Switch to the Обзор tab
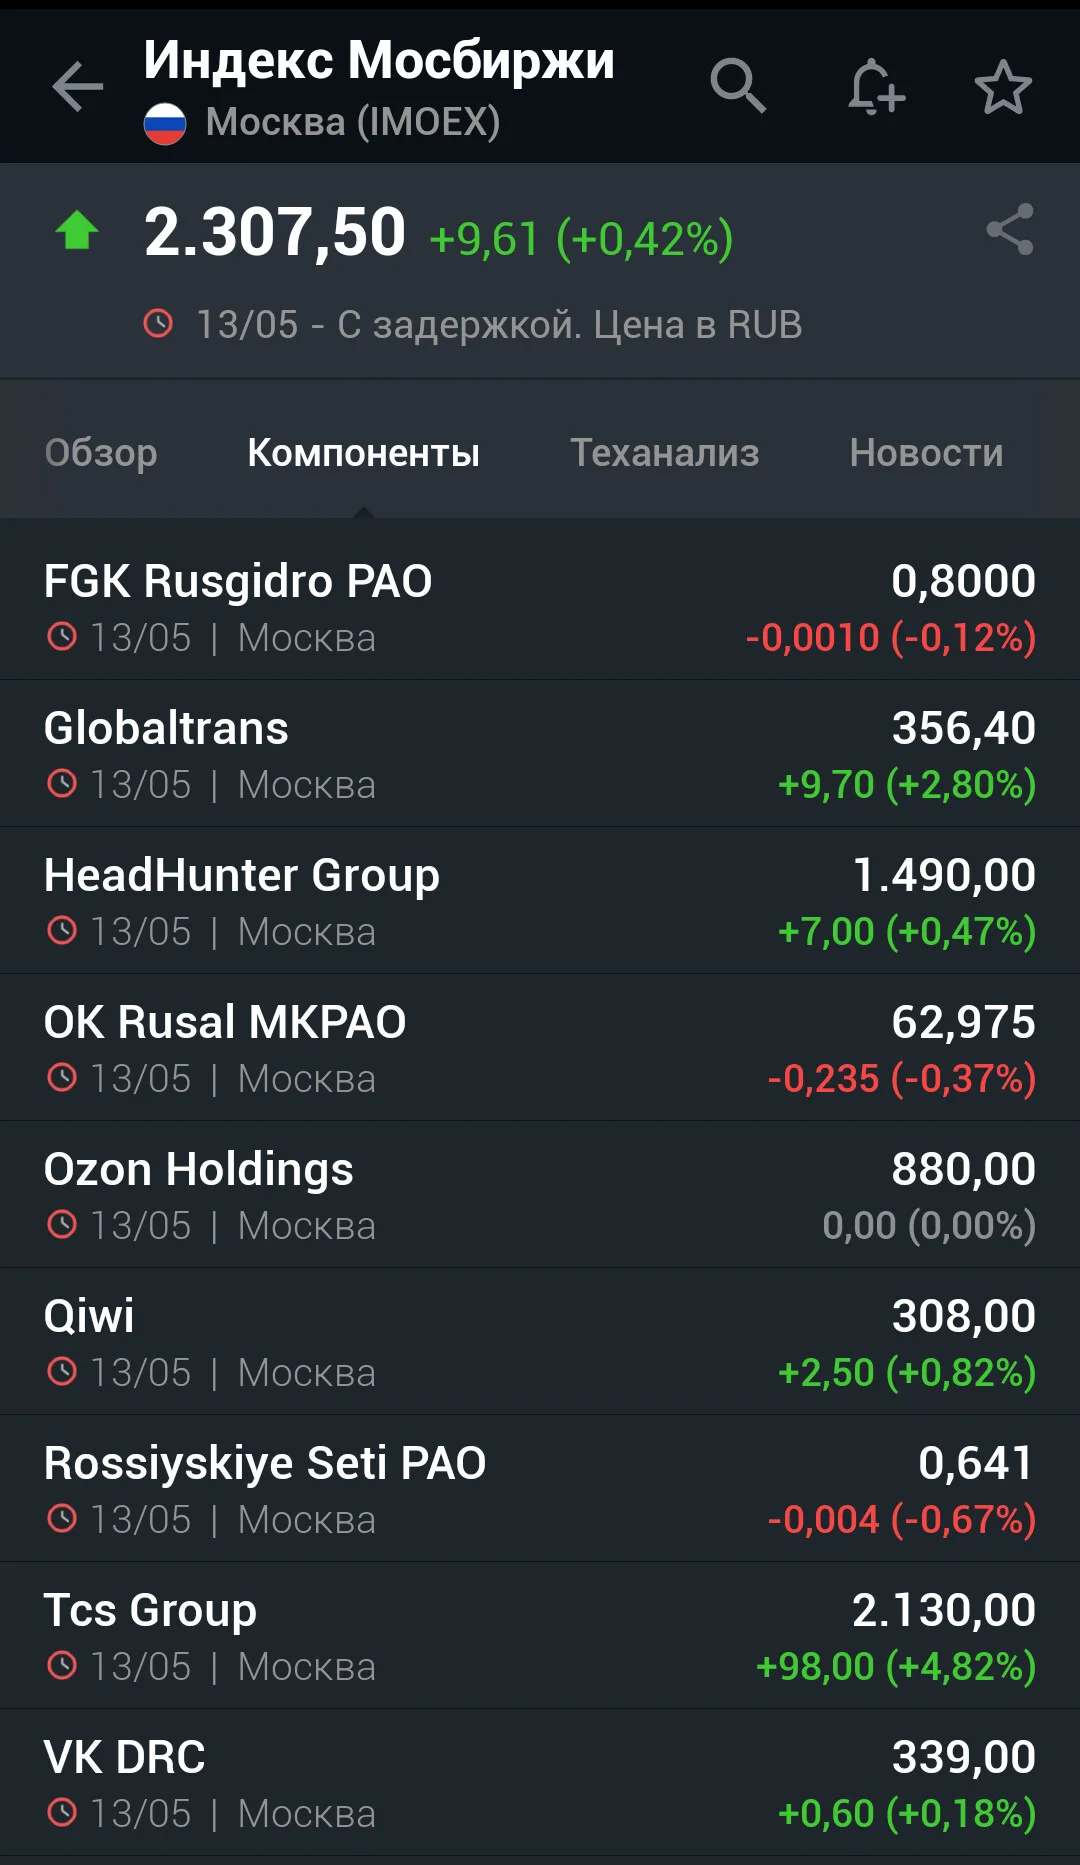The width and height of the screenshot is (1080, 1865). (101, 453)
